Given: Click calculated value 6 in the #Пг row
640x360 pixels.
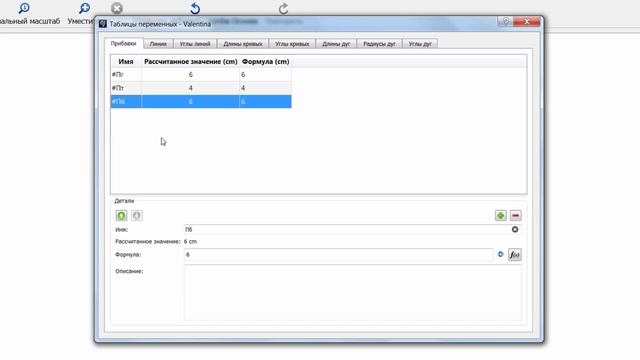Looking at the screenshot, I should 191,75.
